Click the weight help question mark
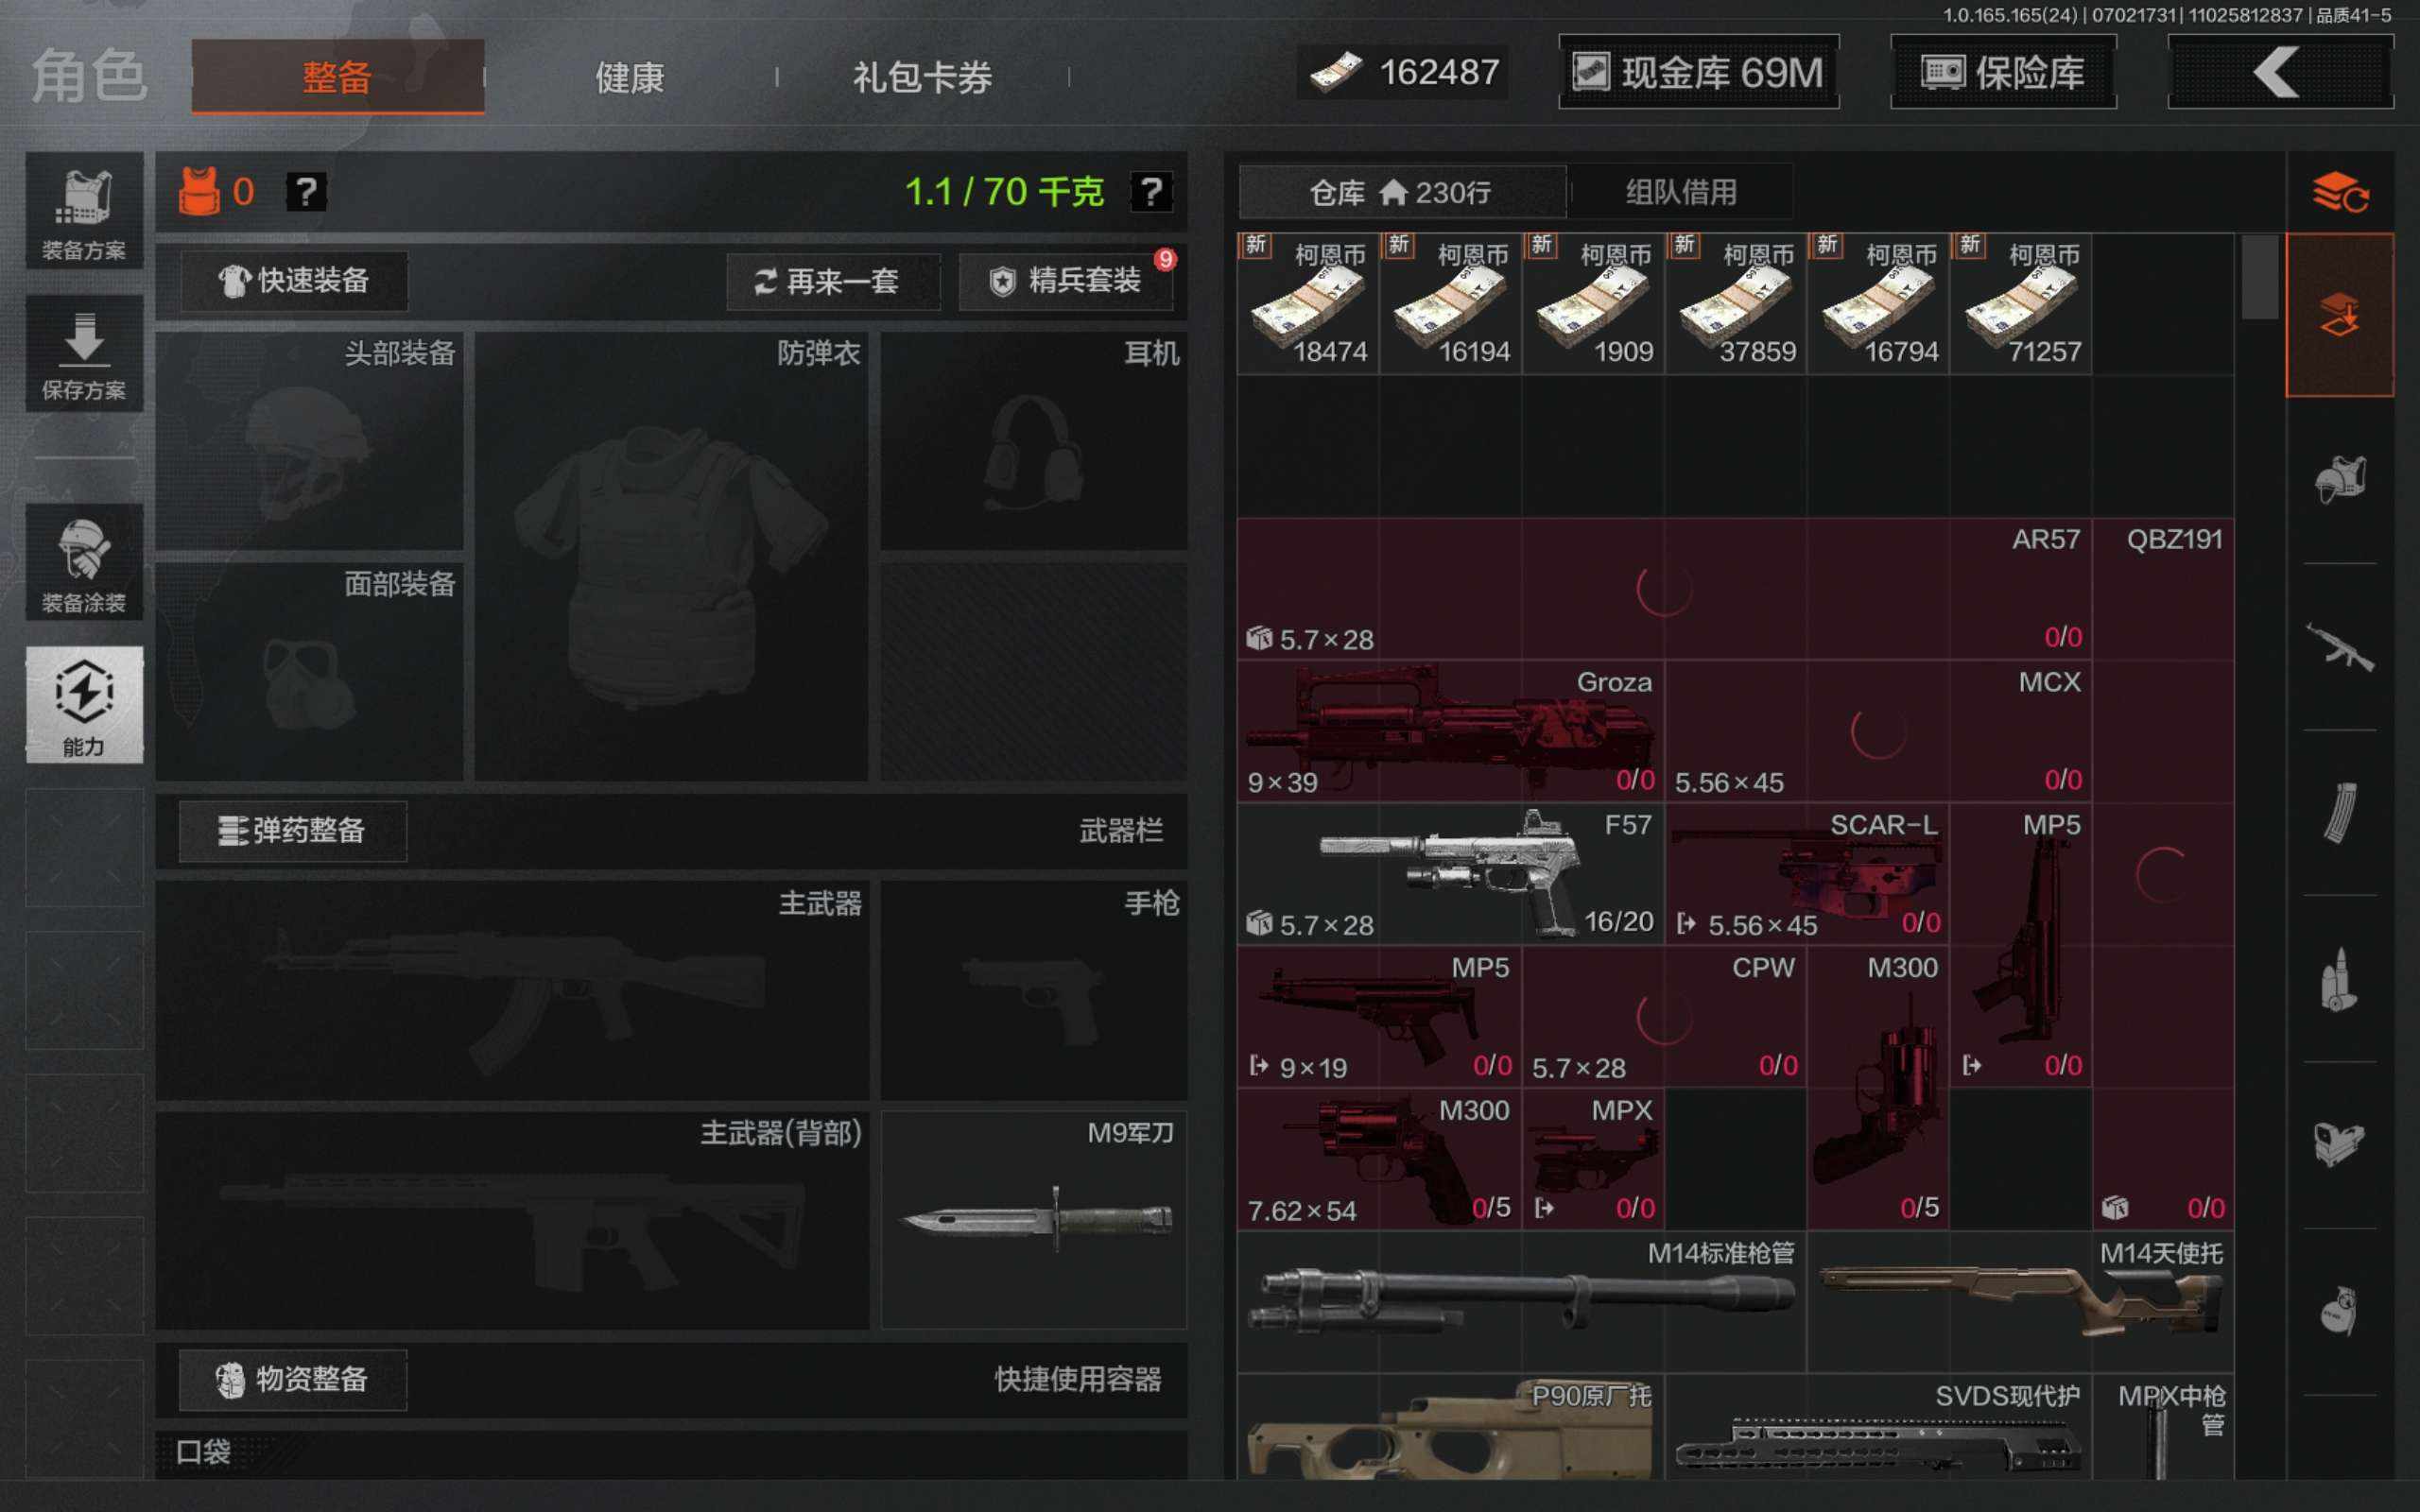 coord(1150,191)
